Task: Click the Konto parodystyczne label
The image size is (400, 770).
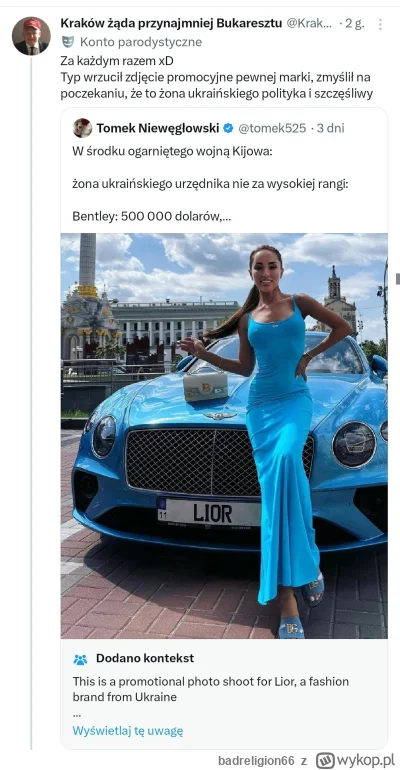Action: click(141, 42)
